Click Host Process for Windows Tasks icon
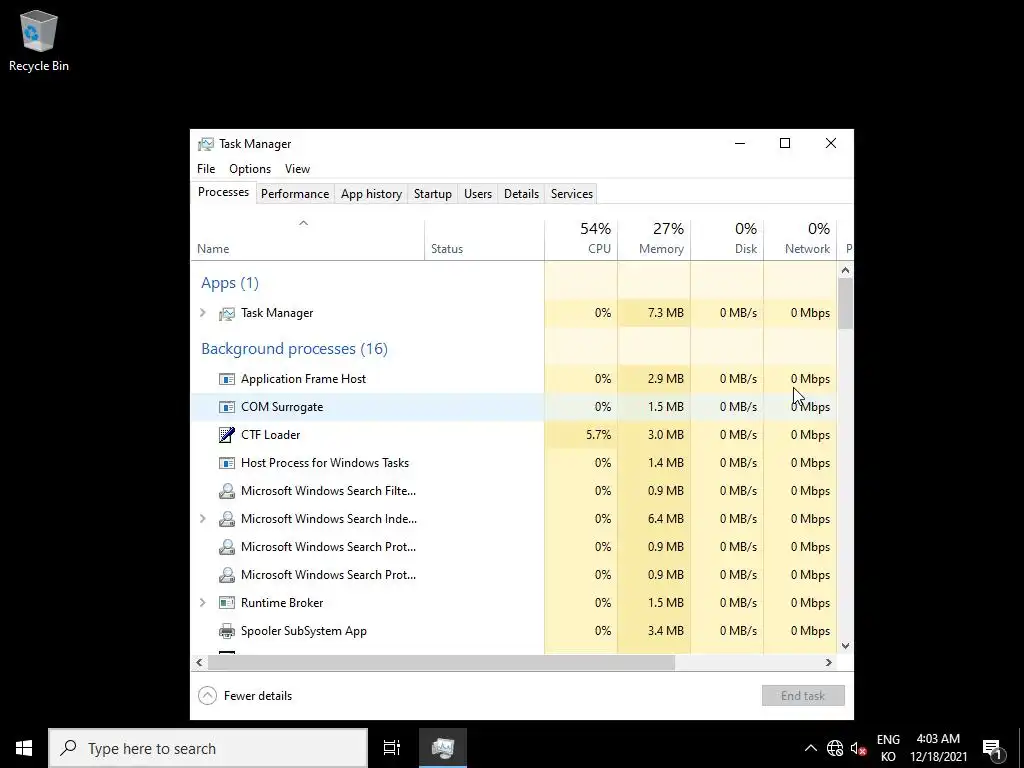The width and height of the screenshot is (1024, 768). pyautogui.click(x=227, y=463)
